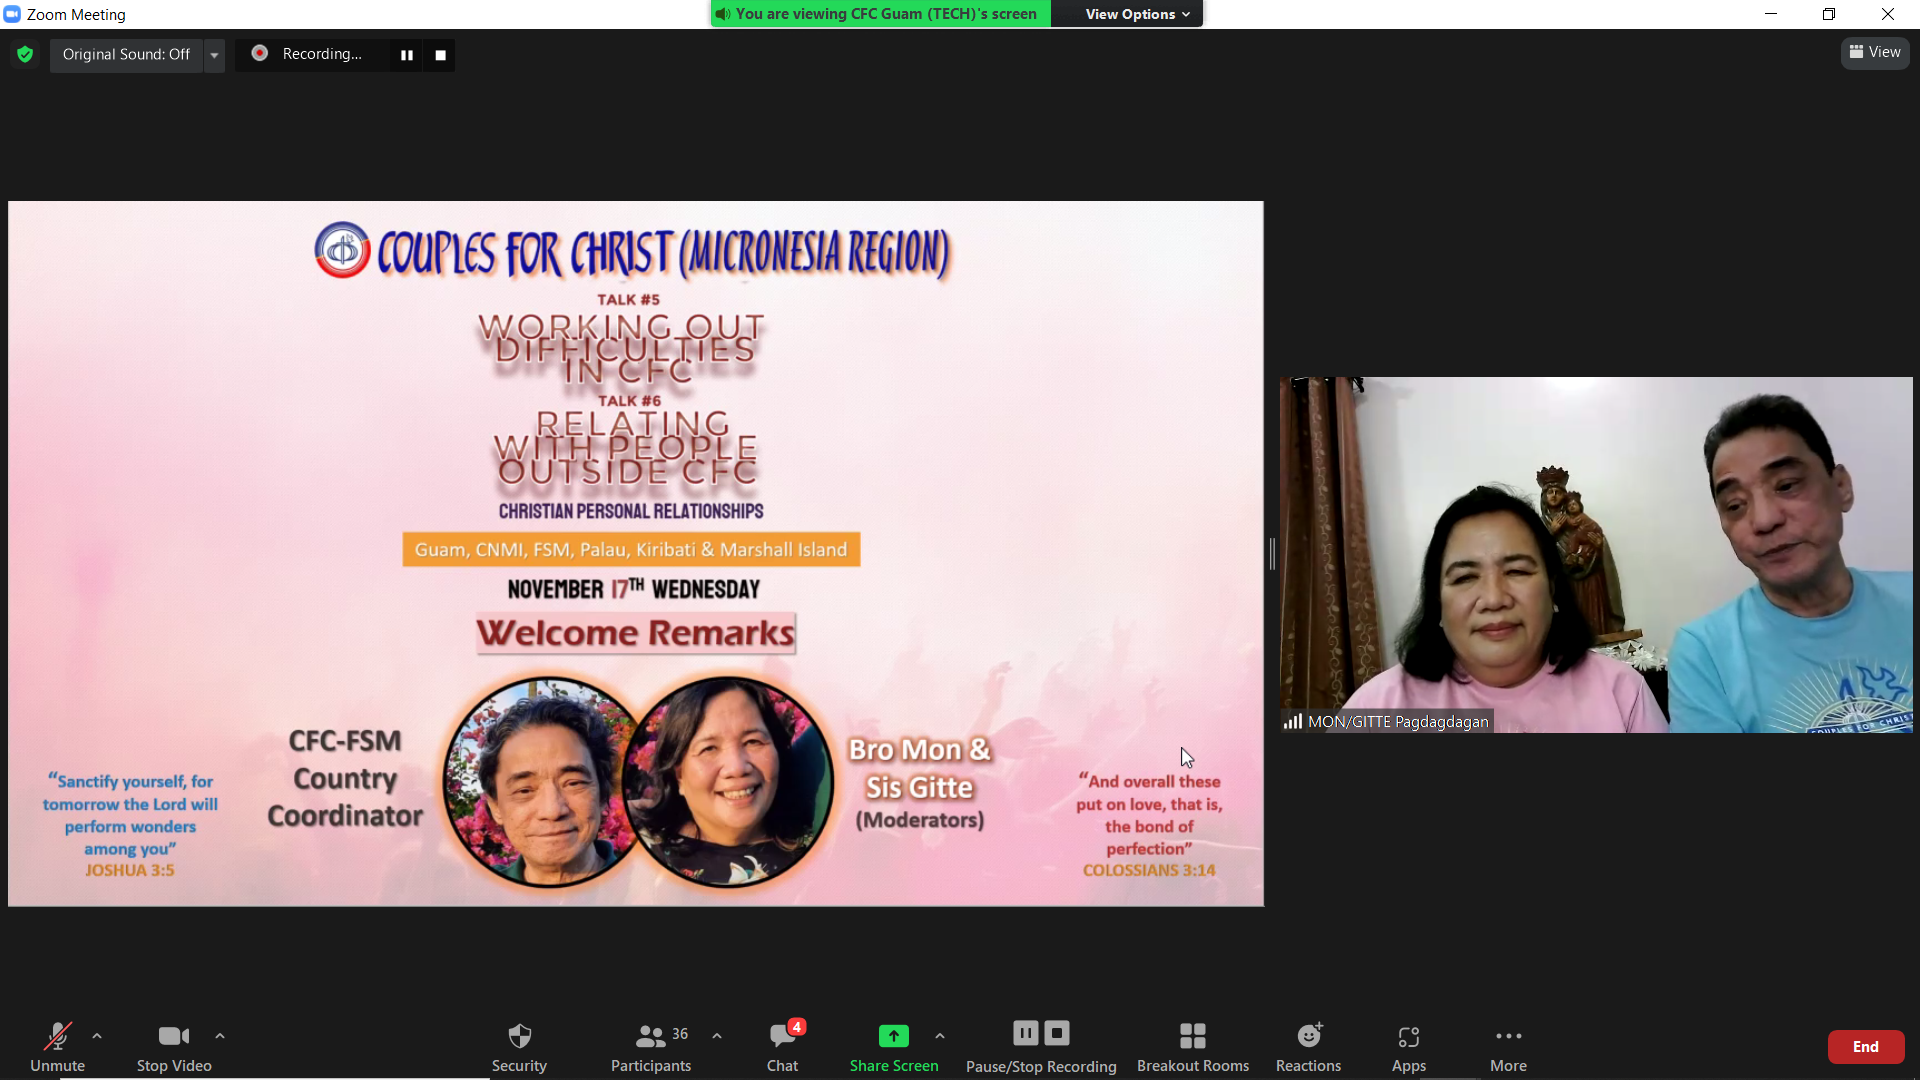Click the unread chat badge showing 4

[x=796, y=1026]
